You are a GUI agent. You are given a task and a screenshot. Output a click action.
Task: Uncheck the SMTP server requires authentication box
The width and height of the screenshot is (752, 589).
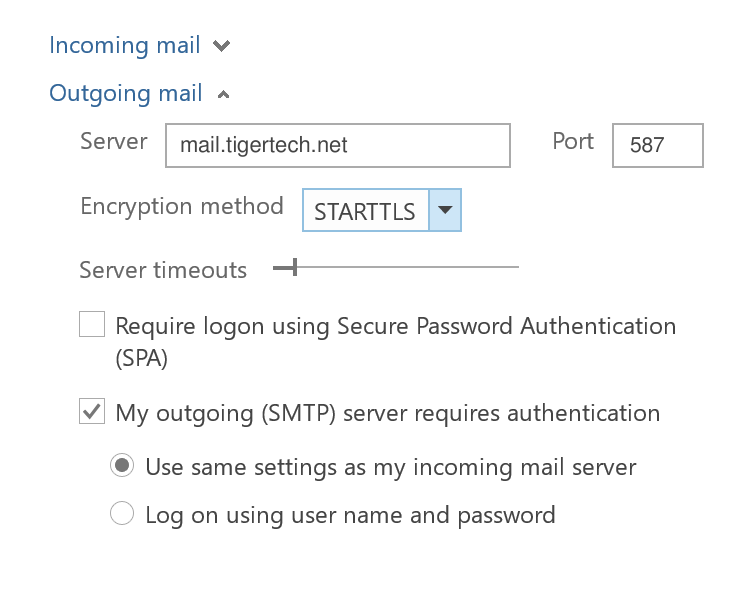[x=92, y=412]
